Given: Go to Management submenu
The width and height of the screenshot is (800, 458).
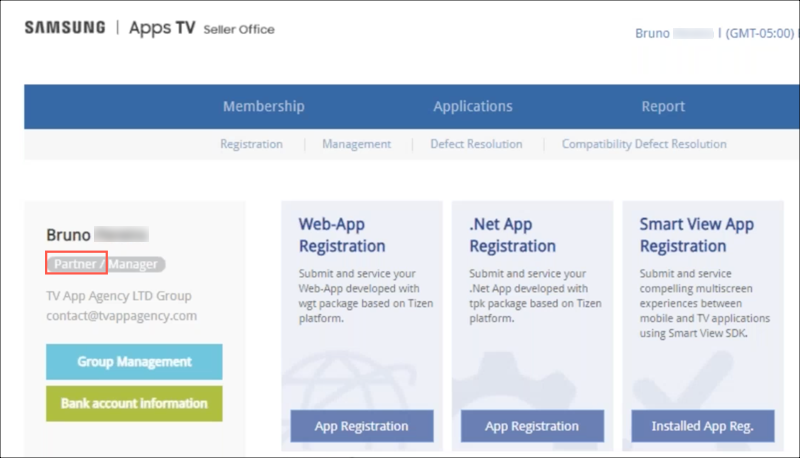Looking at the screenshot, I should tap(356, 144).
